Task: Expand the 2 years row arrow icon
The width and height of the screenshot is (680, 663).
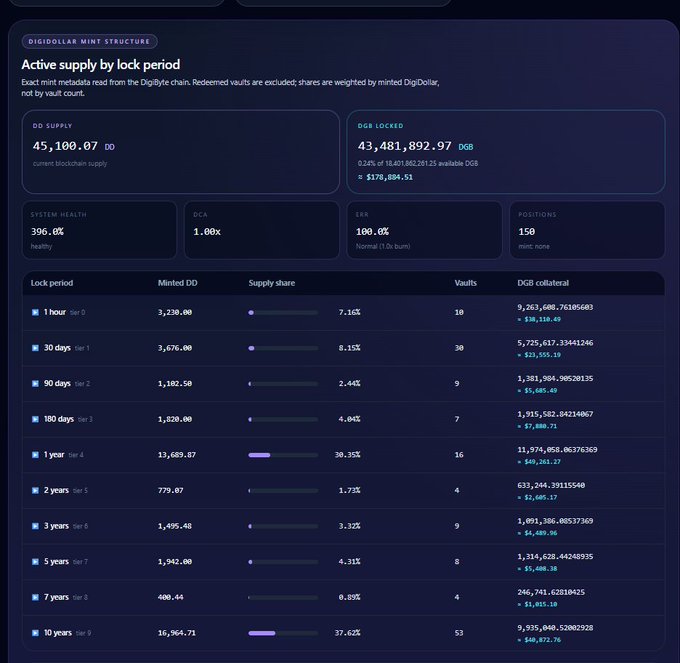Action: point(35,490)
